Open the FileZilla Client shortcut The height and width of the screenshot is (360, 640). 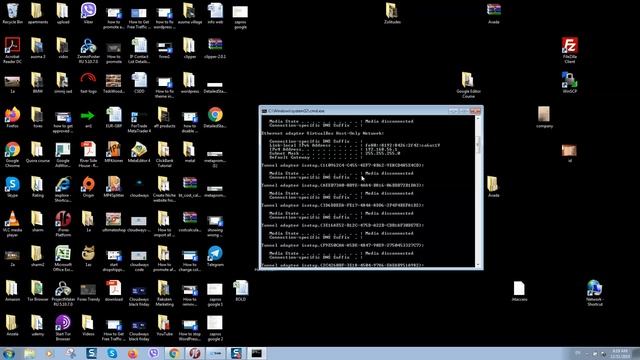click(570, 45)
